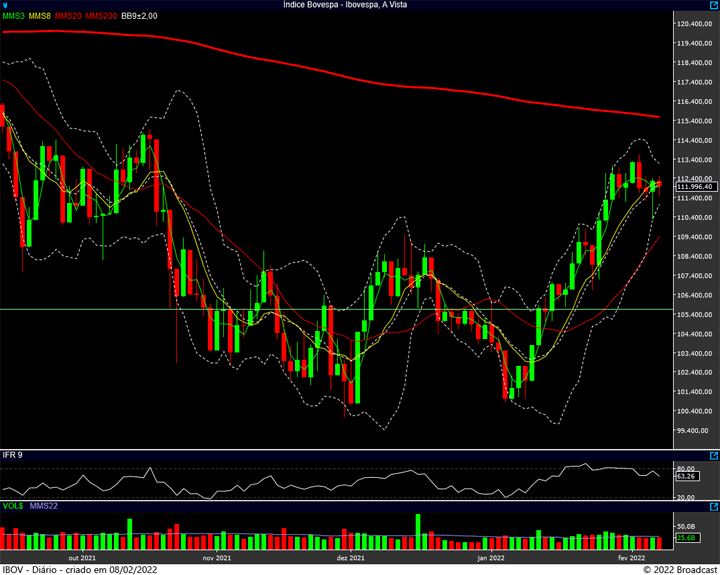
Task: Select the MMS3 moving average legend
Action: [x=13, y=16]
